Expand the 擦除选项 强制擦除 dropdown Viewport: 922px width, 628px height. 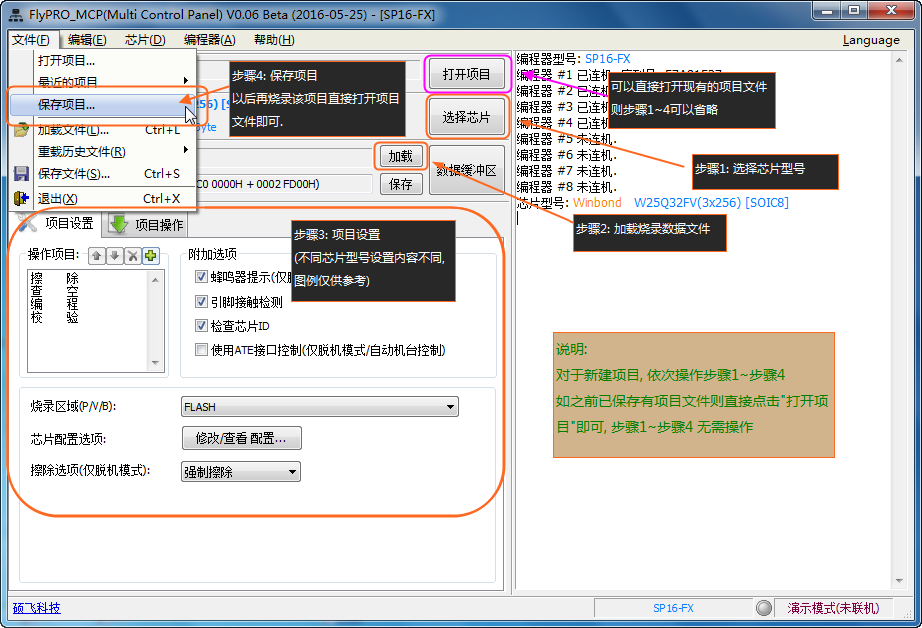(240, 472)
